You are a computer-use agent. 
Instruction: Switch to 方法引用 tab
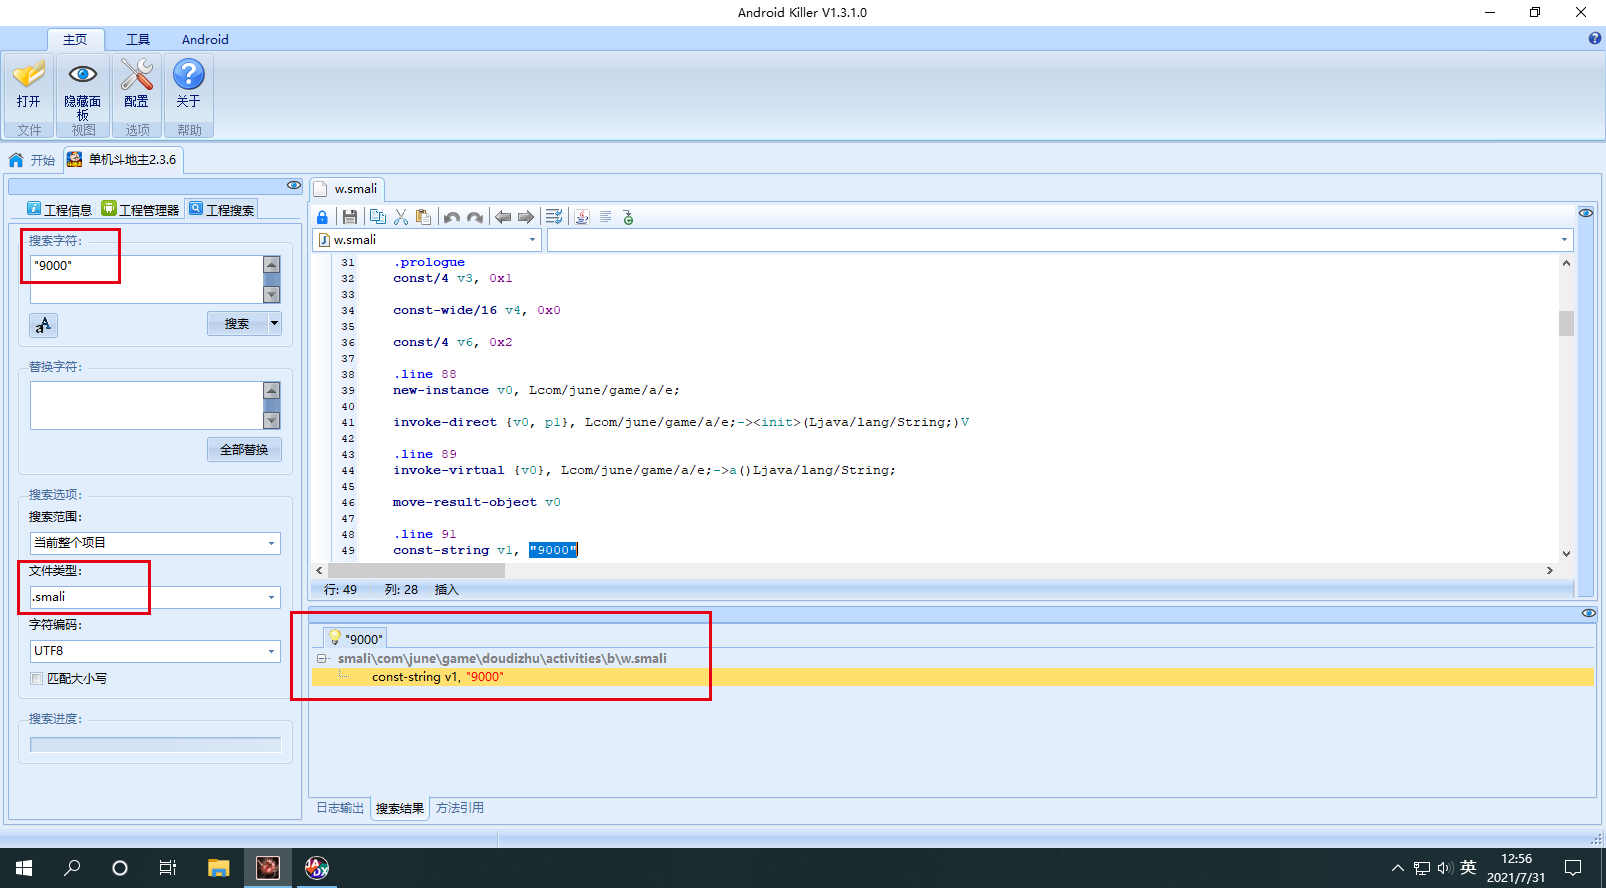459,808
